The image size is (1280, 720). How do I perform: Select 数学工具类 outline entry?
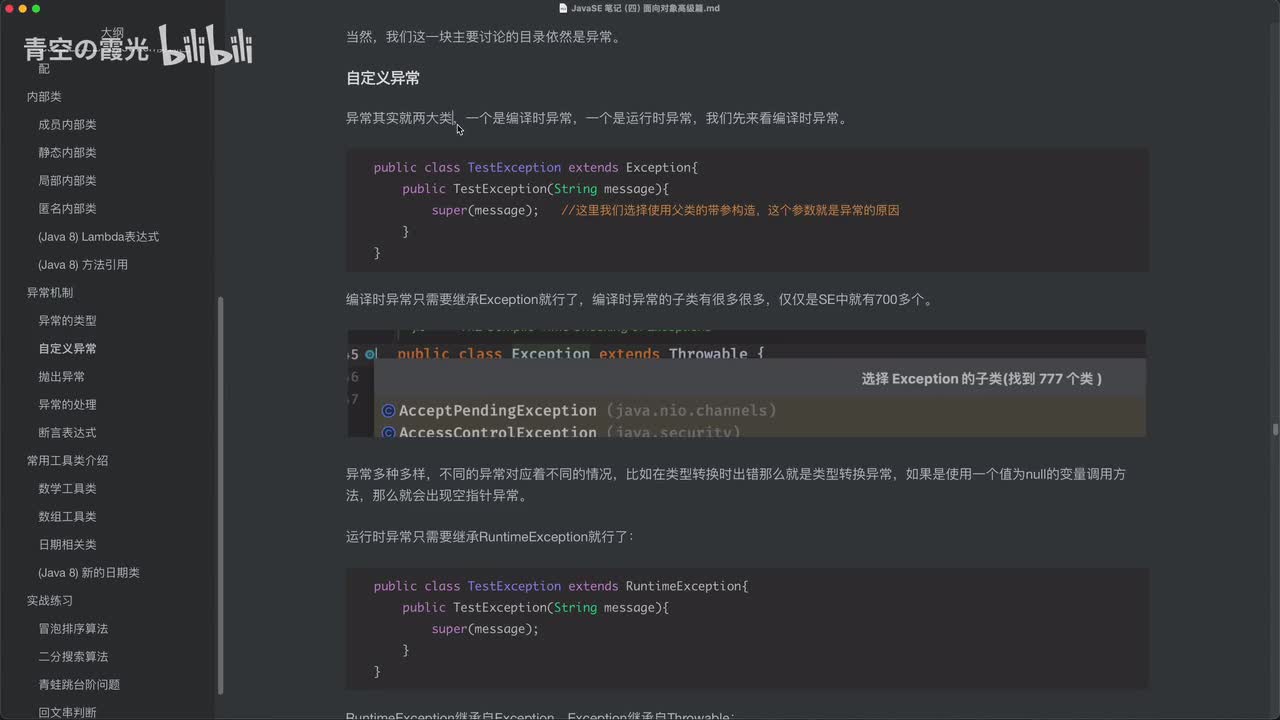pyautogui.click(x=67, y=489)
